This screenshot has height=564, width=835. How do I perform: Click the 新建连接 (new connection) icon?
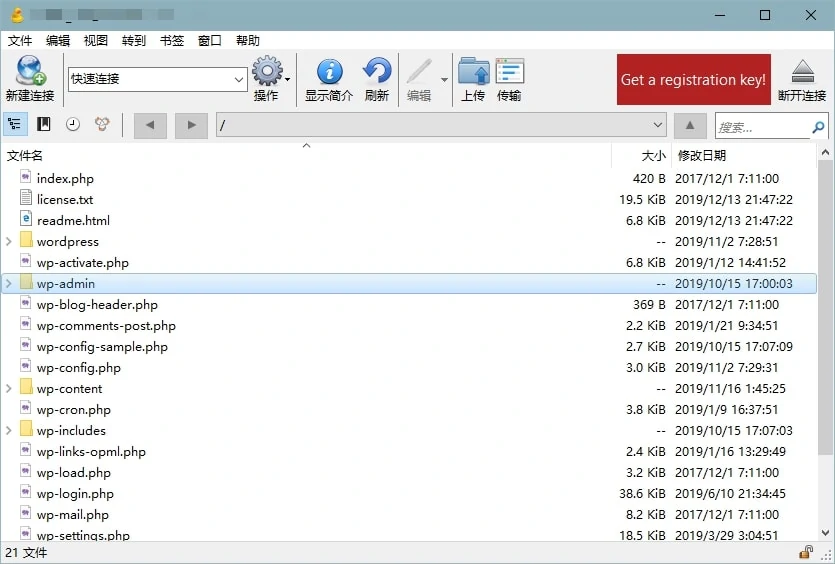pyautogui.click(x=29, y=72)
